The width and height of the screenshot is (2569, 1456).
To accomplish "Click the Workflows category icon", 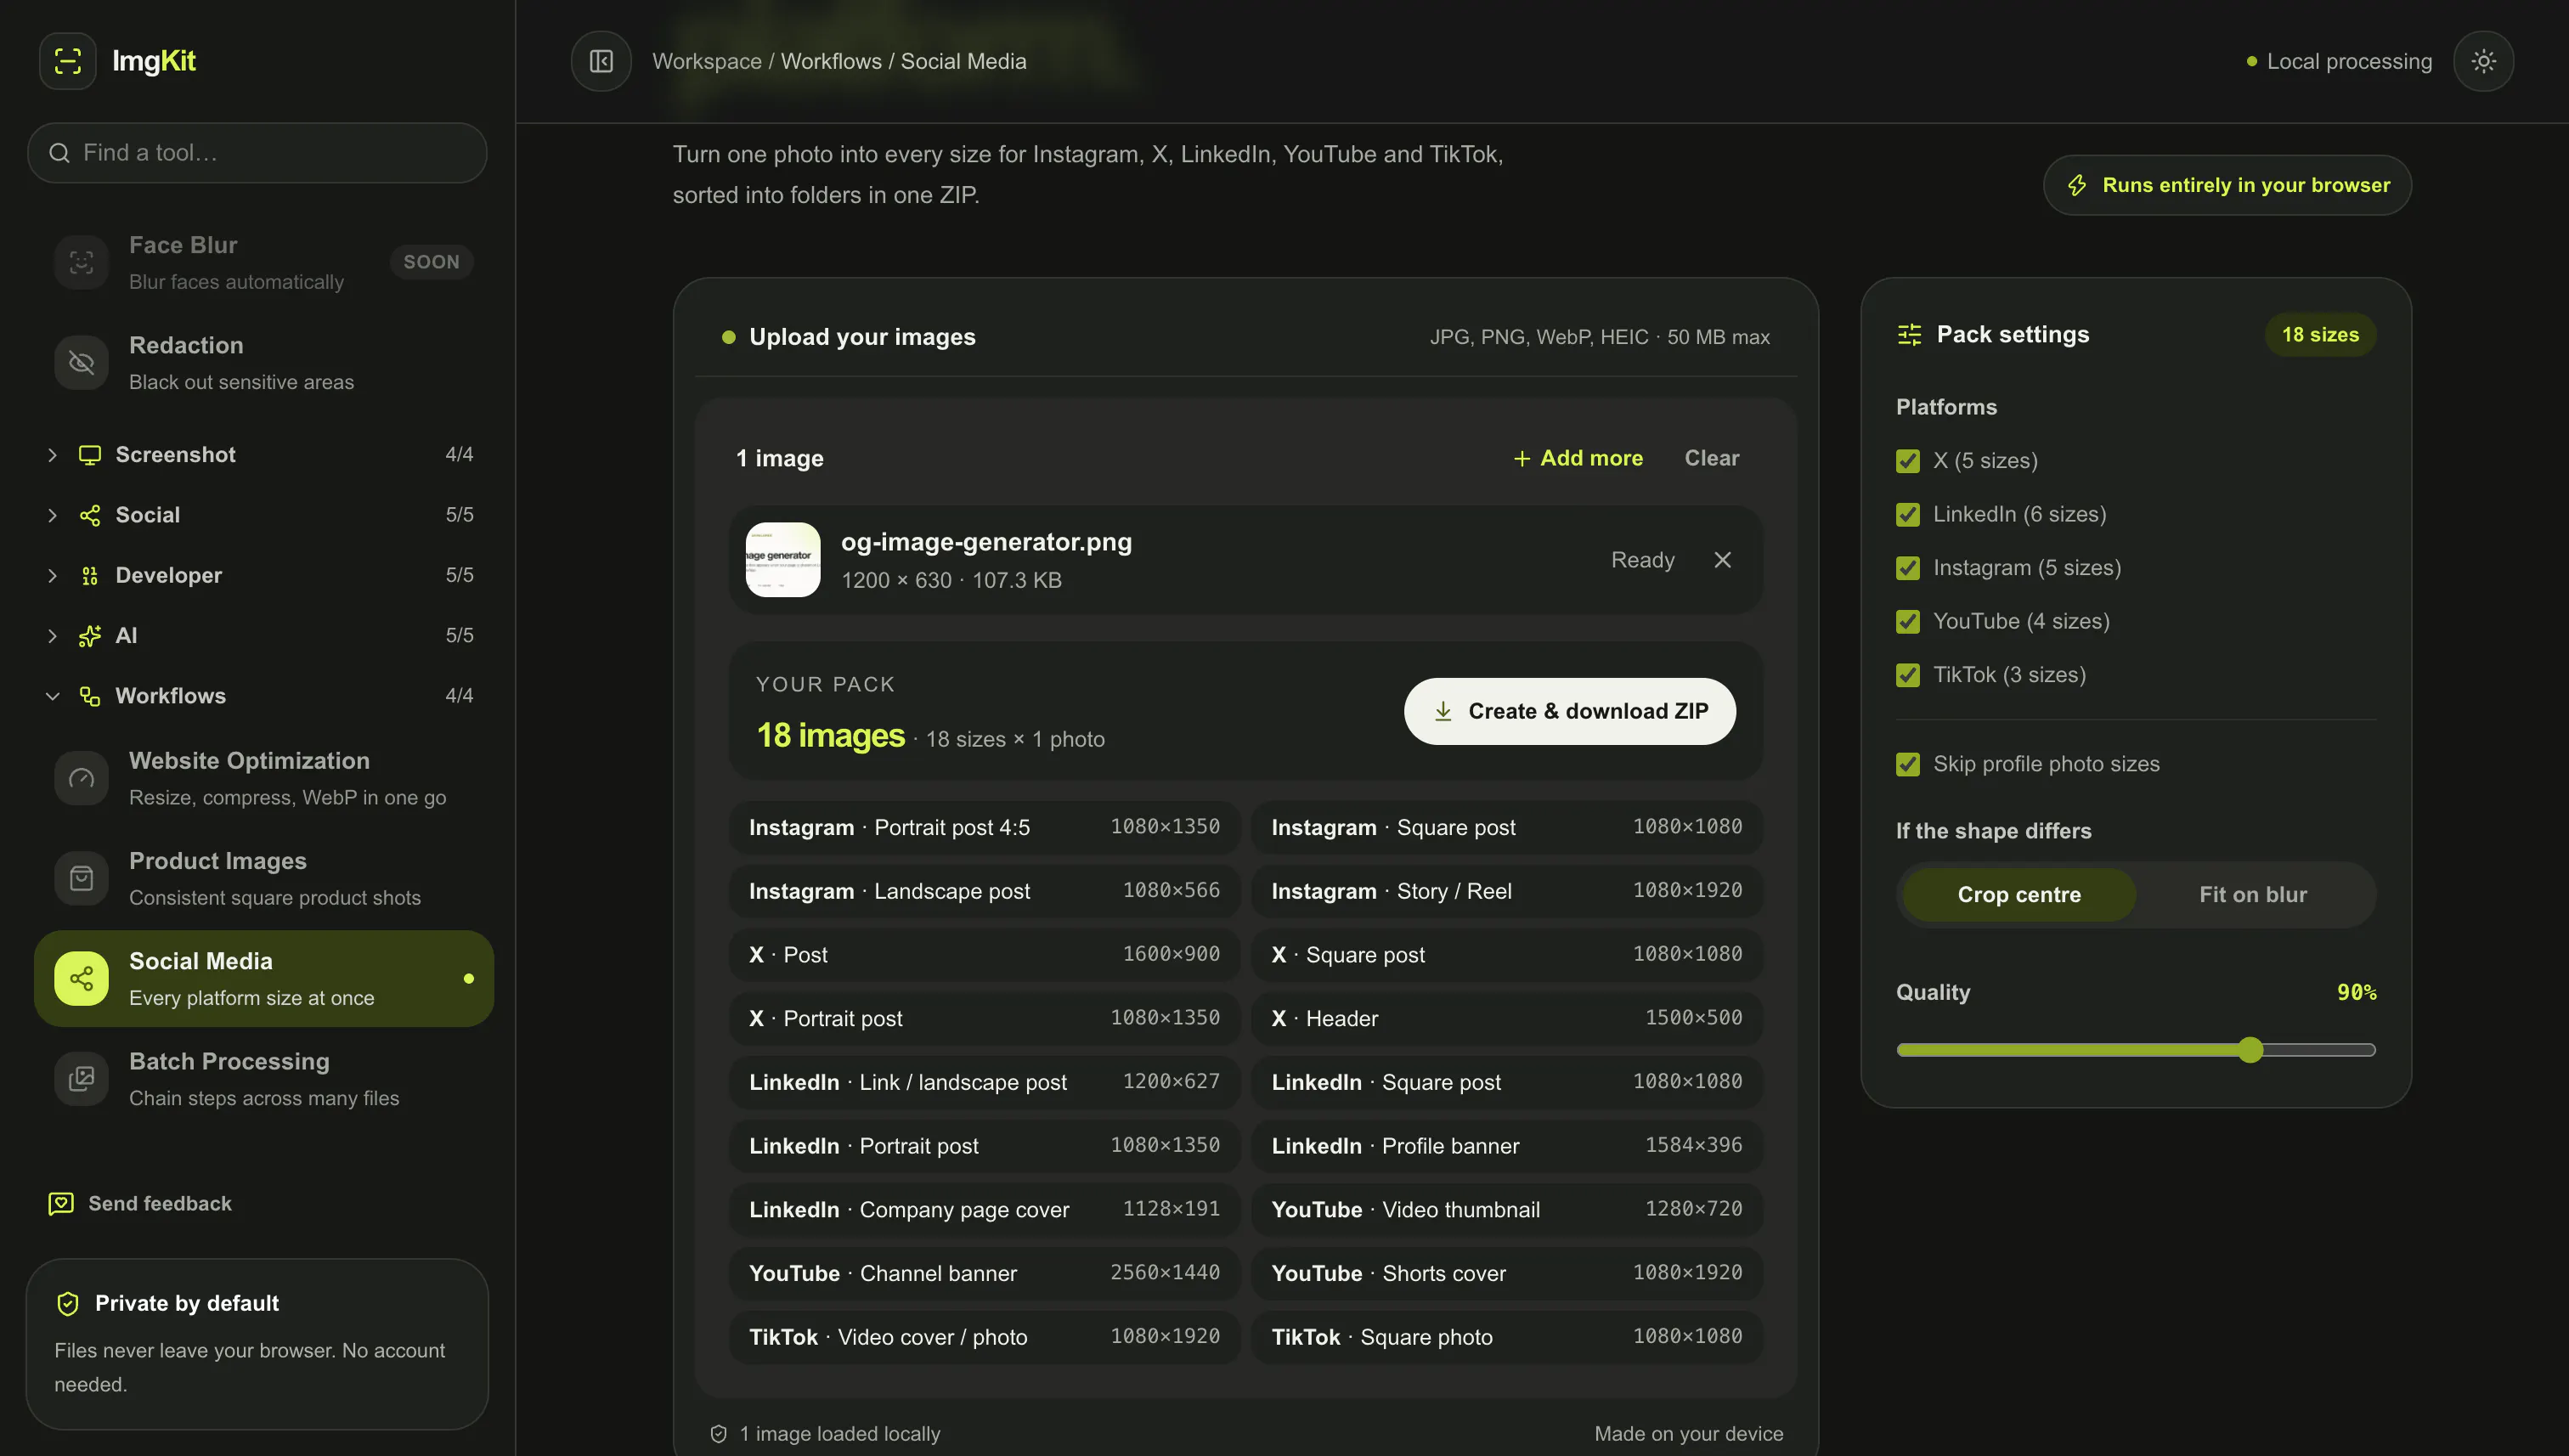I will [90, 696].
